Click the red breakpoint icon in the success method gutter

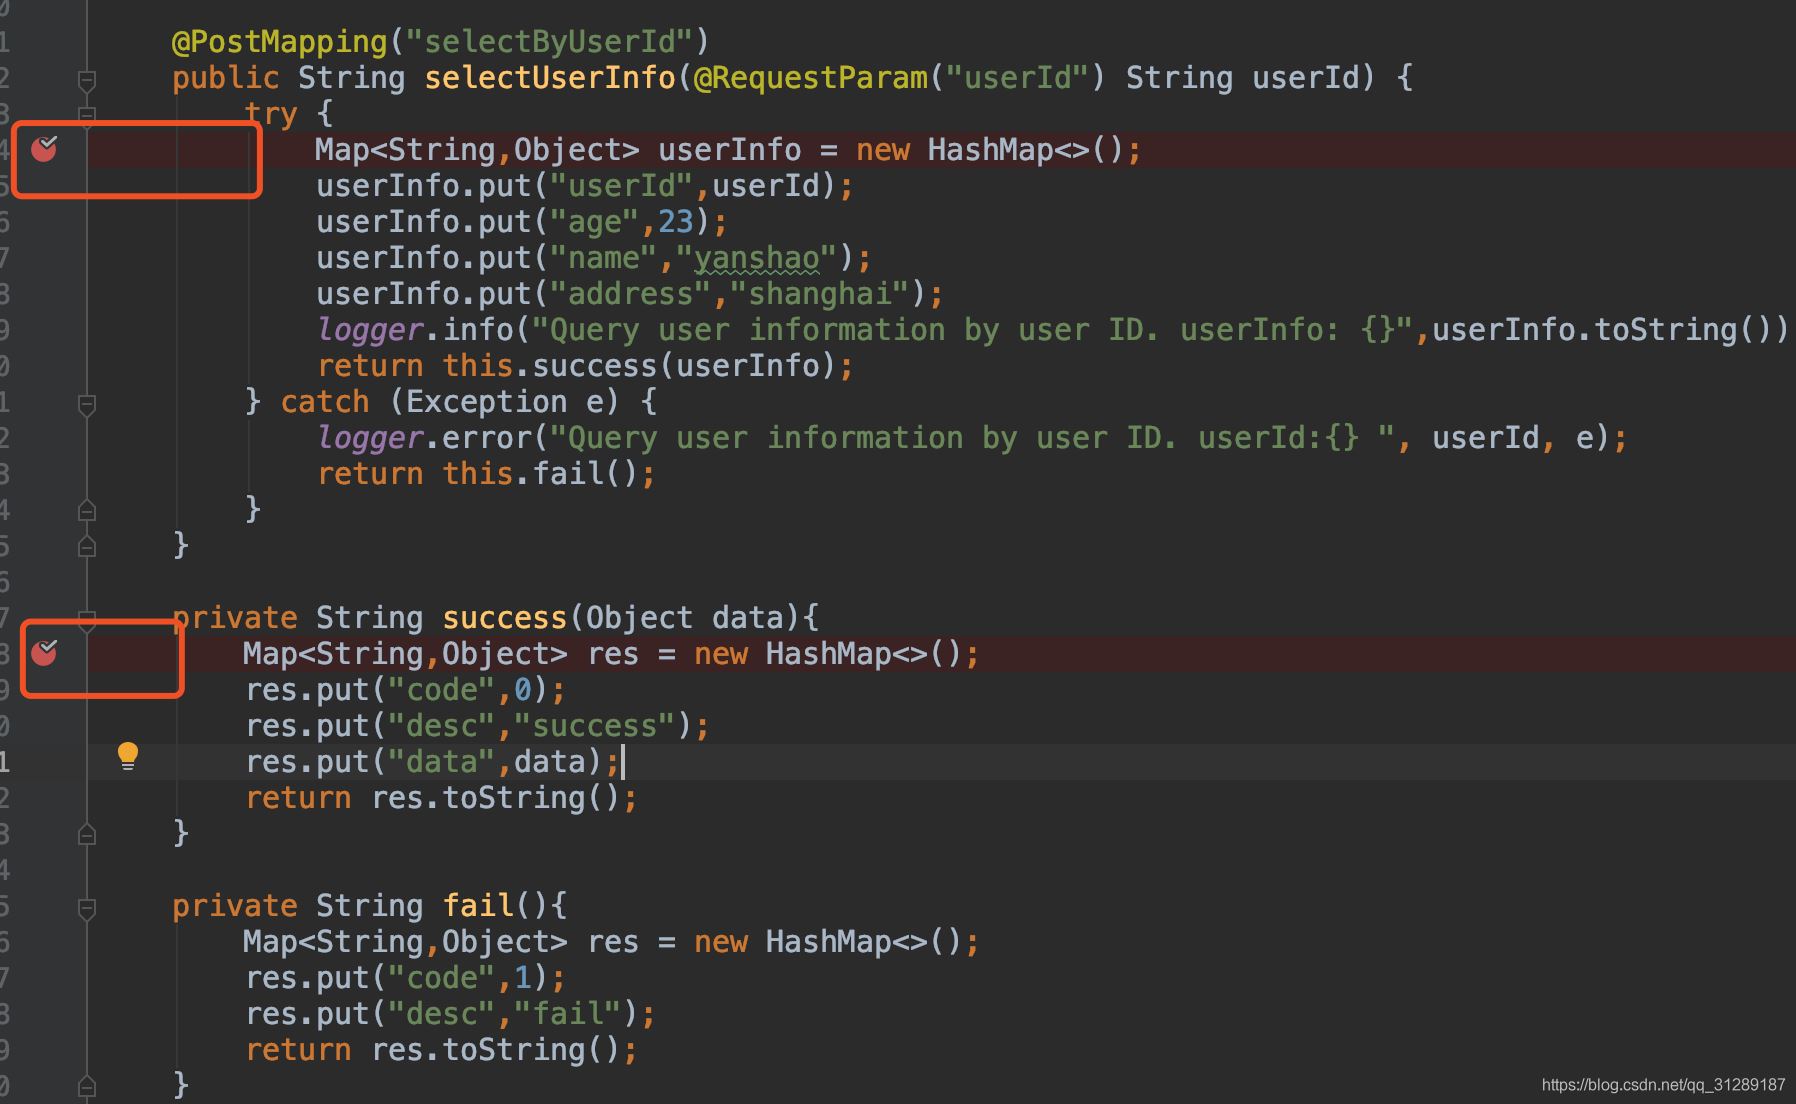(45, 654)
